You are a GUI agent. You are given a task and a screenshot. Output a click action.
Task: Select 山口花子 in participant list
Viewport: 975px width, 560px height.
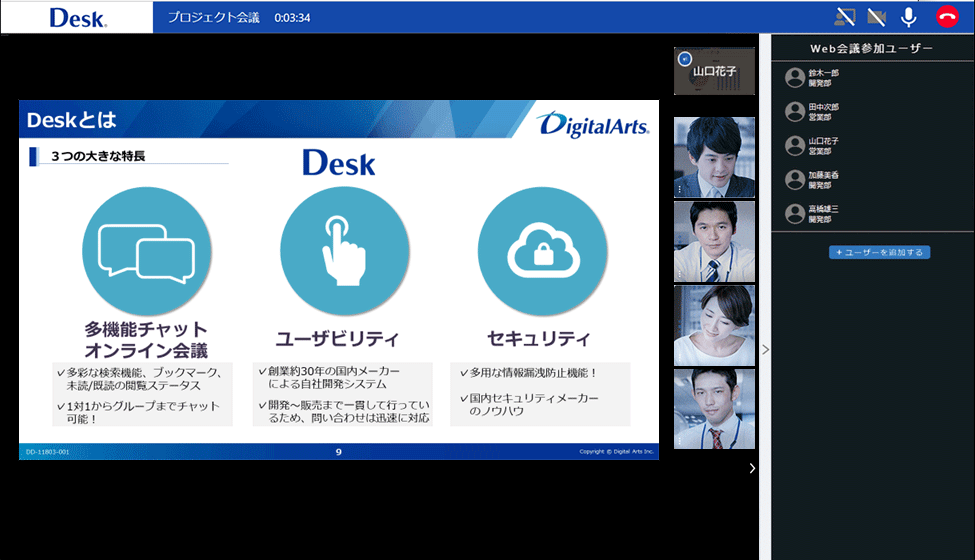[824, 146]
